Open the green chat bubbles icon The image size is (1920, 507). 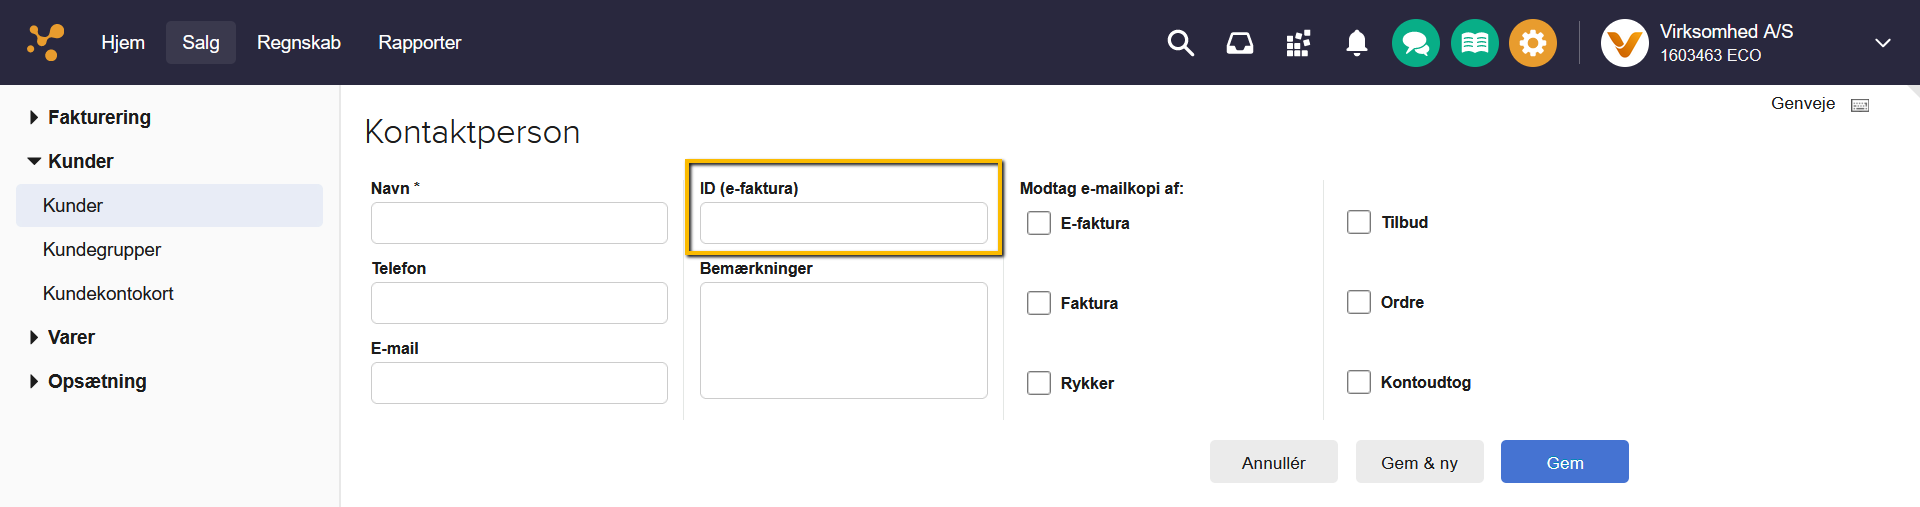[x=1415, y=43]
